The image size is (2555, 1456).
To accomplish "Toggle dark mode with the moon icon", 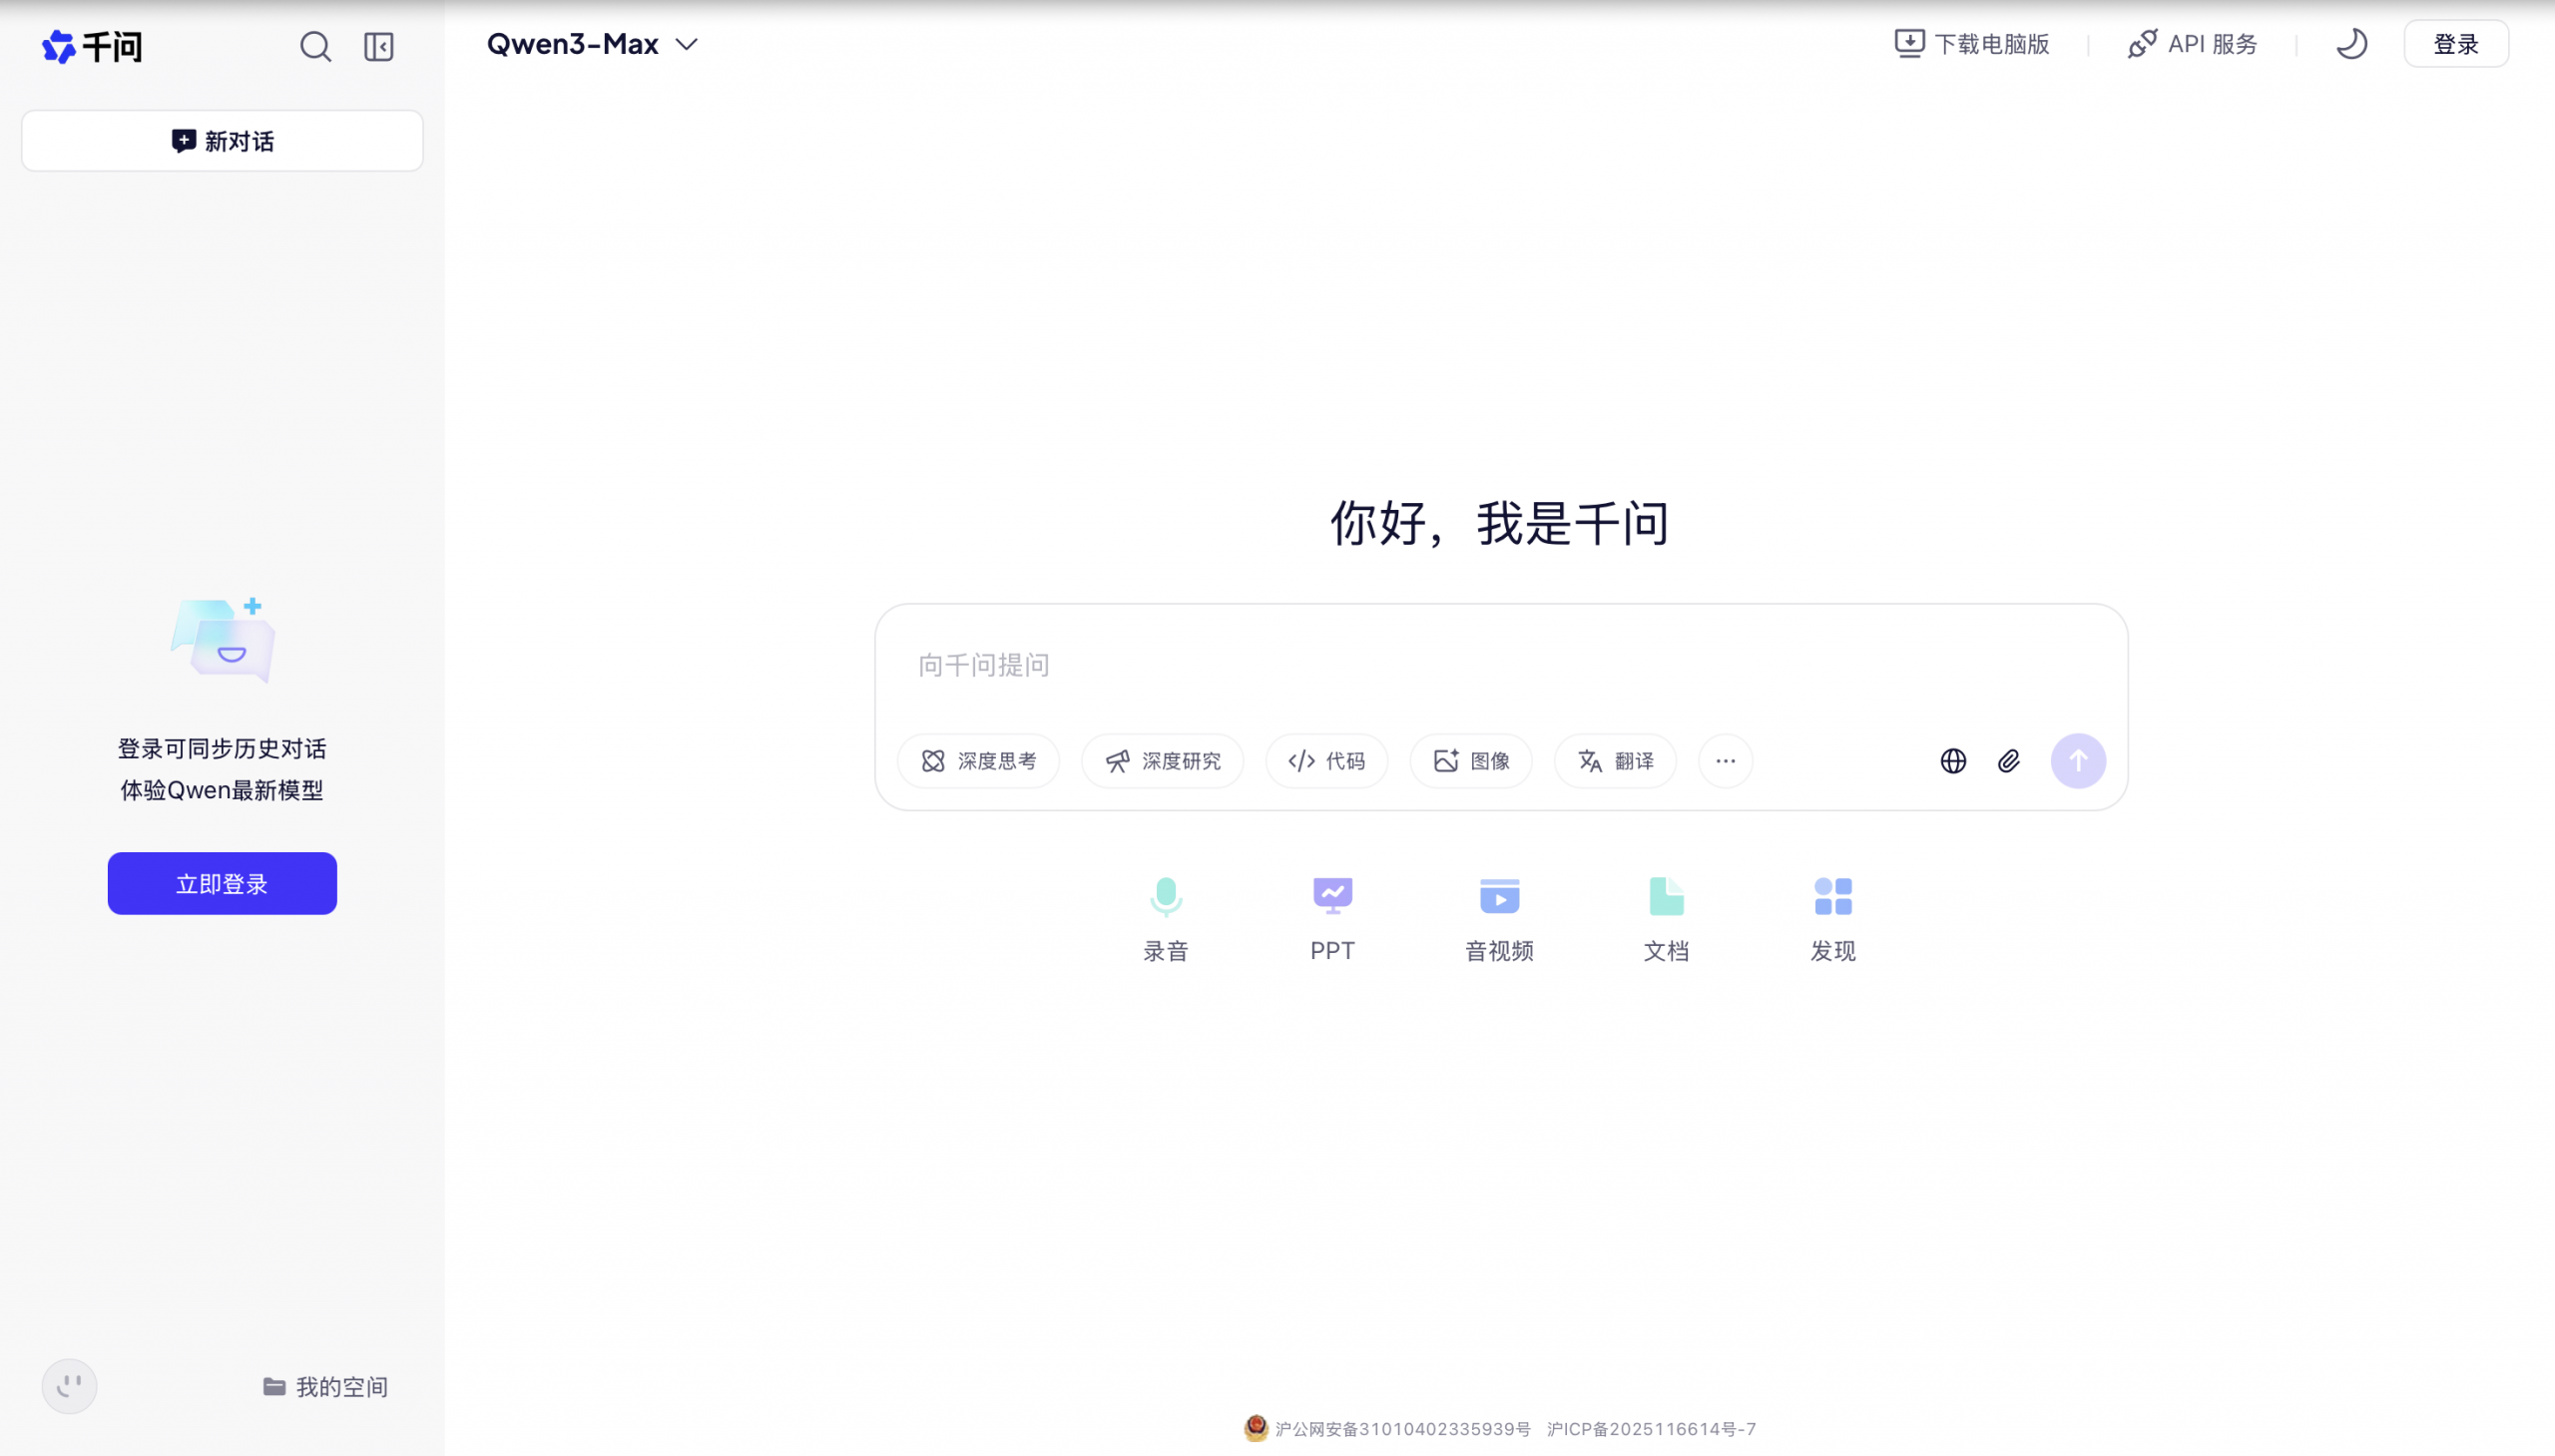I will pos(2351,44).
